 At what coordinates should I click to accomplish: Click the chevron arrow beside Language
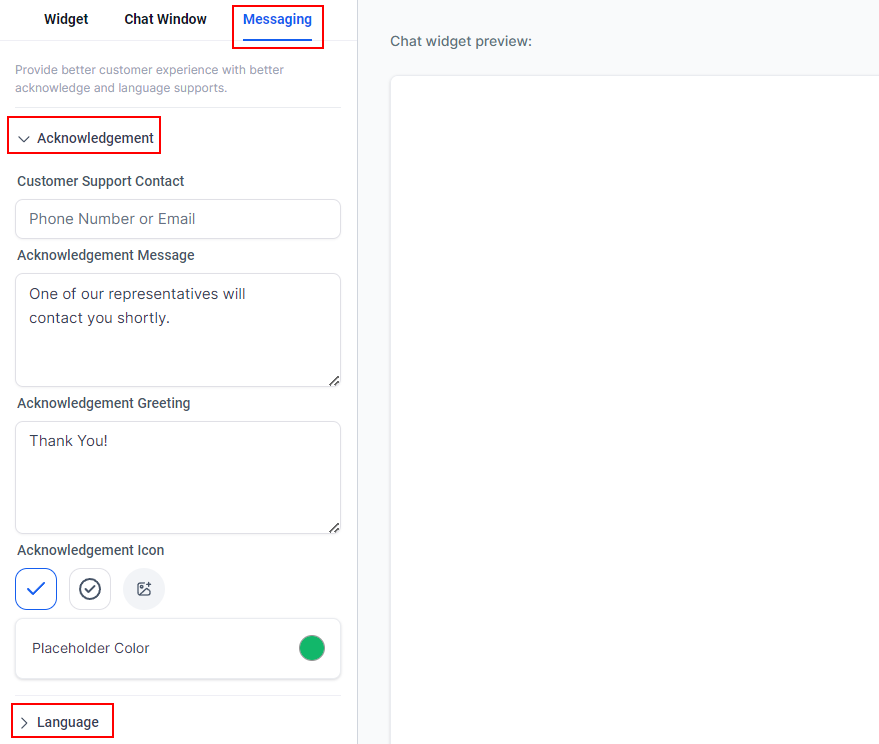click(x=24, y=722)
